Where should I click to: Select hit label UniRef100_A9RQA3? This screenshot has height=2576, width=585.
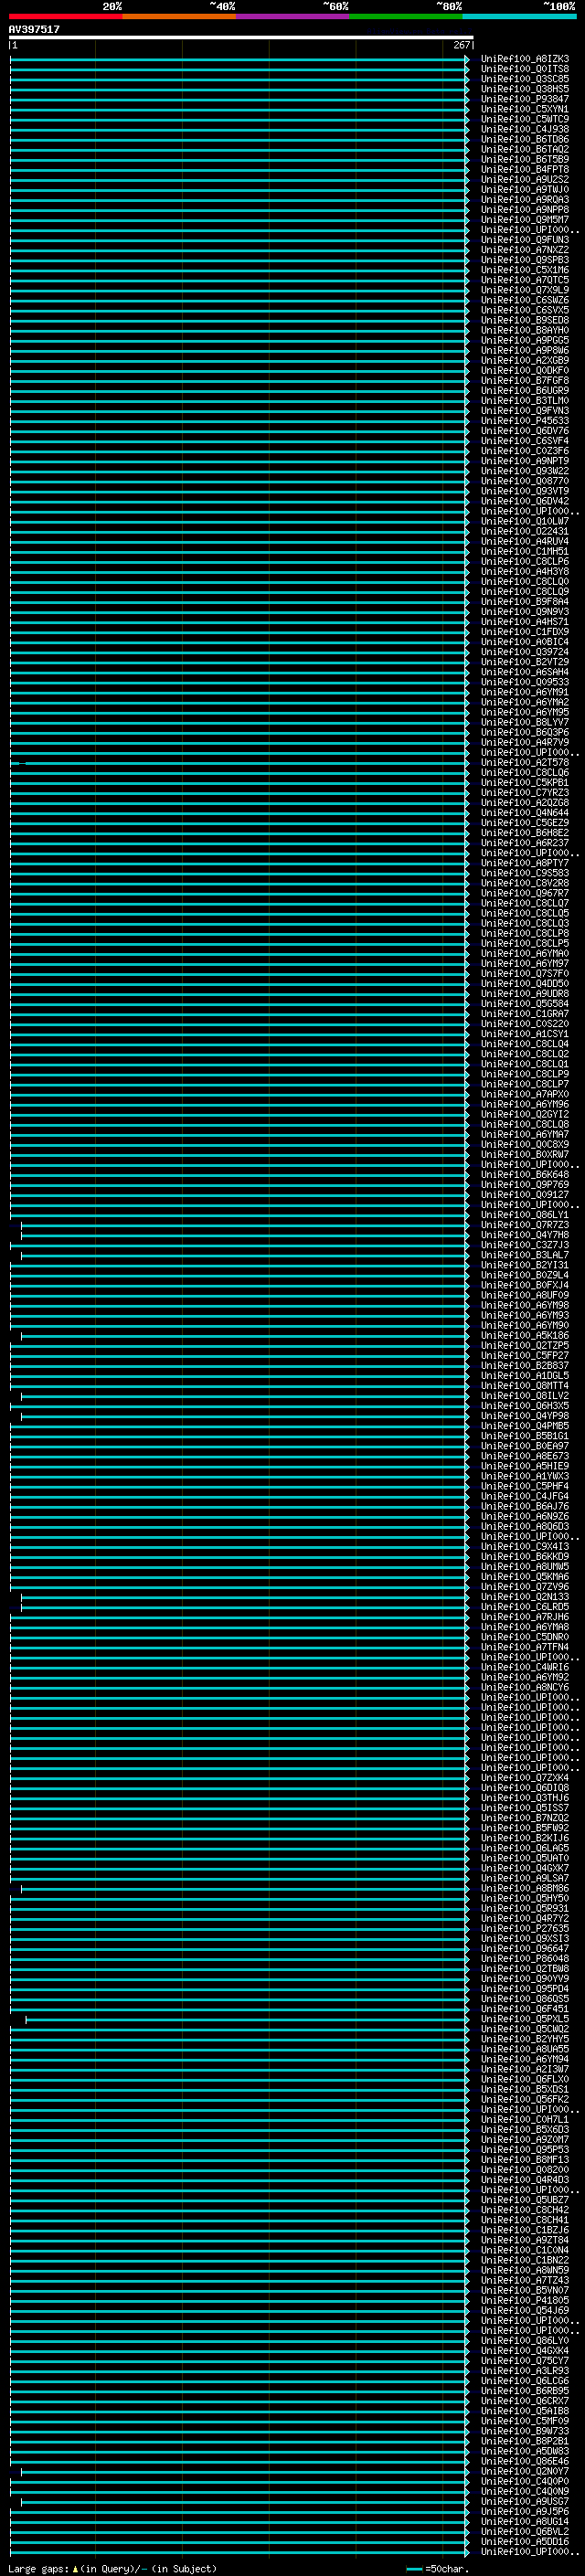pos(525,199)
